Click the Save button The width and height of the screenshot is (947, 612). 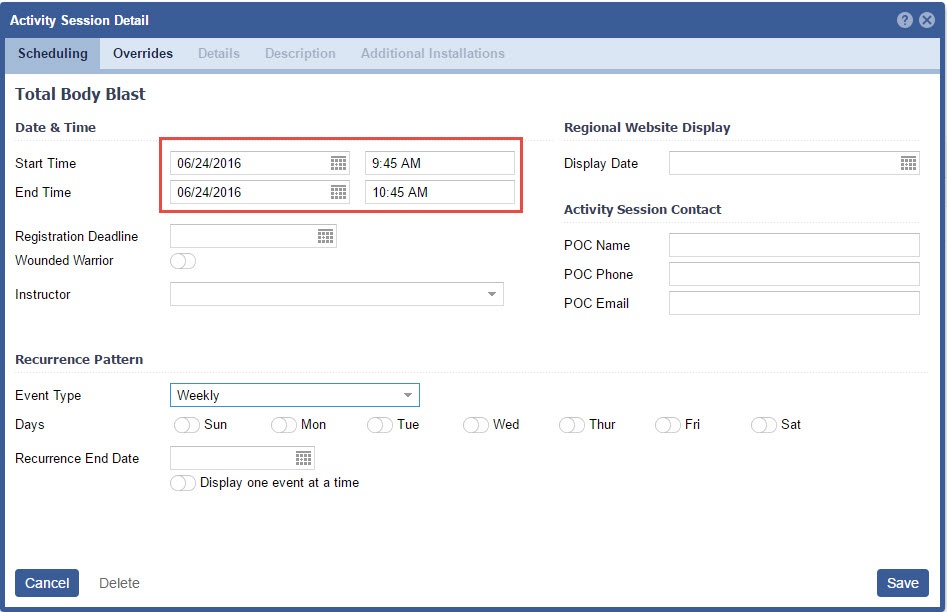(x=902, y=583)
